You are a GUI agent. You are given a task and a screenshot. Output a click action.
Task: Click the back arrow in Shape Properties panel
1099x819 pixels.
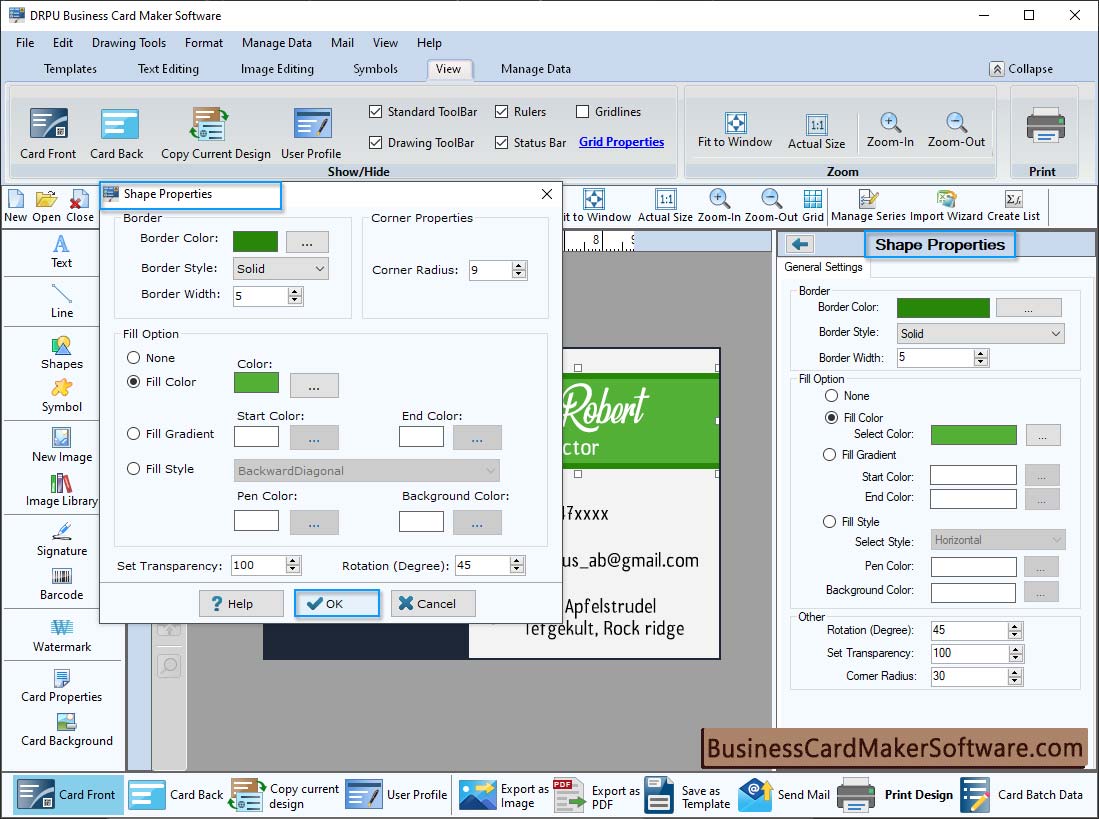click(800, 244)
